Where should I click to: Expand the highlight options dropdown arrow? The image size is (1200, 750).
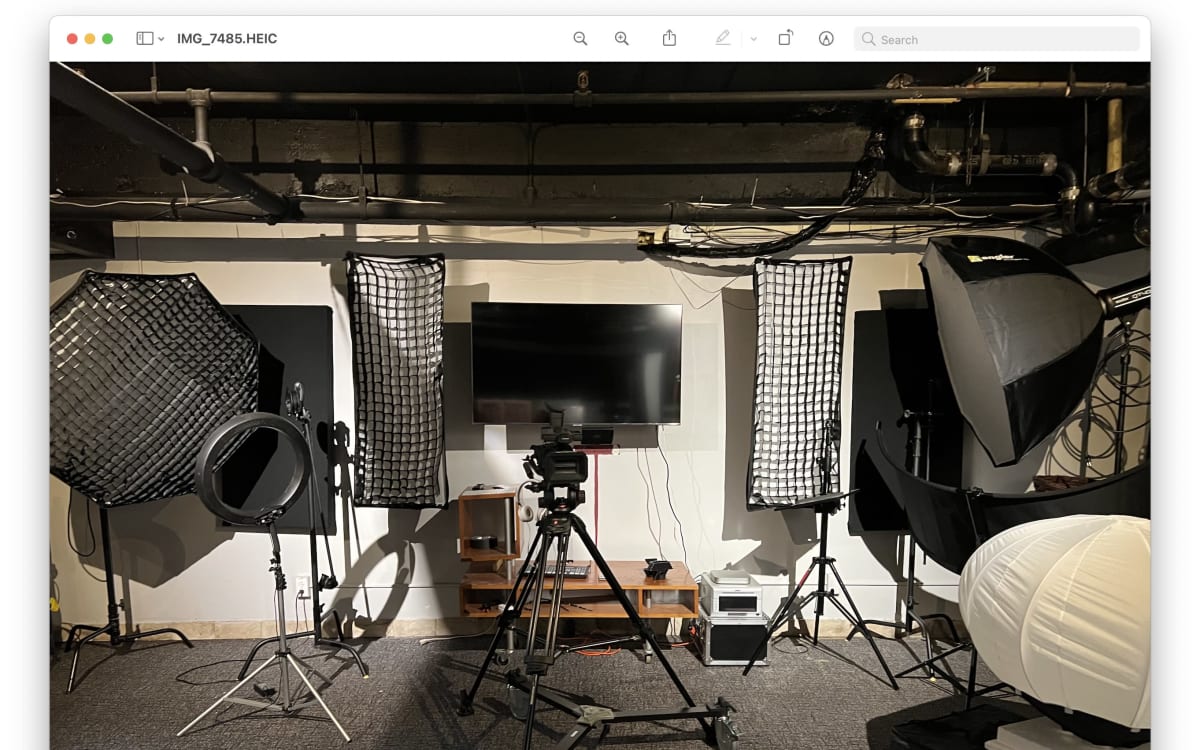pos(754,39)
